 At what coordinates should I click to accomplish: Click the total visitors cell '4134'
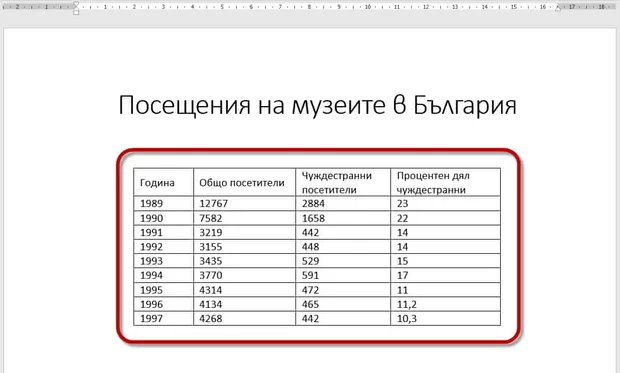coord(244,304)
